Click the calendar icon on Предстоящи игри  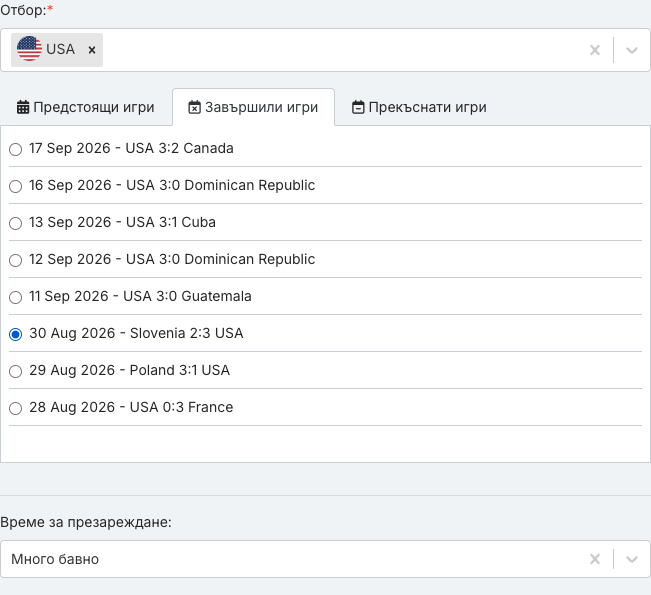23,107
